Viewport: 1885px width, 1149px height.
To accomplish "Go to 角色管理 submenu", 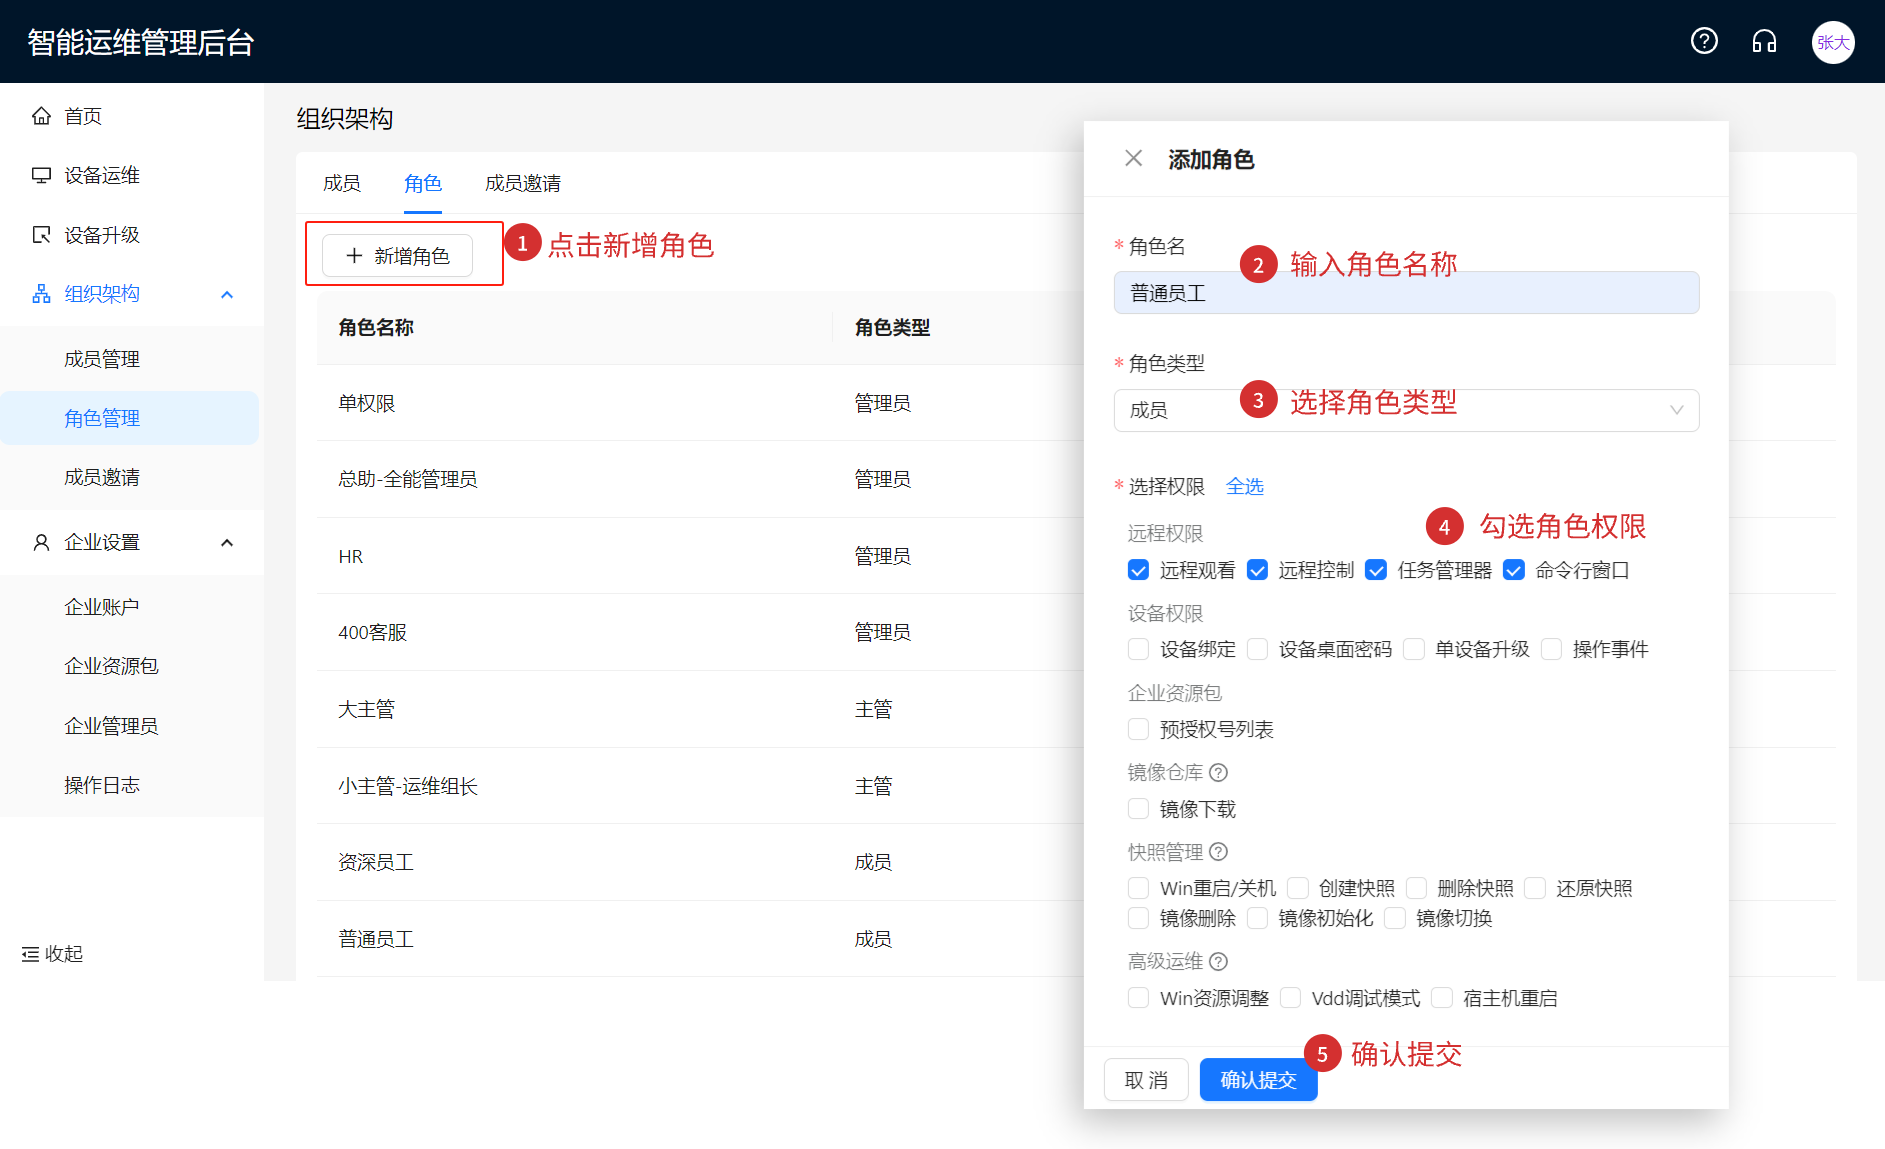I will 130,418.
